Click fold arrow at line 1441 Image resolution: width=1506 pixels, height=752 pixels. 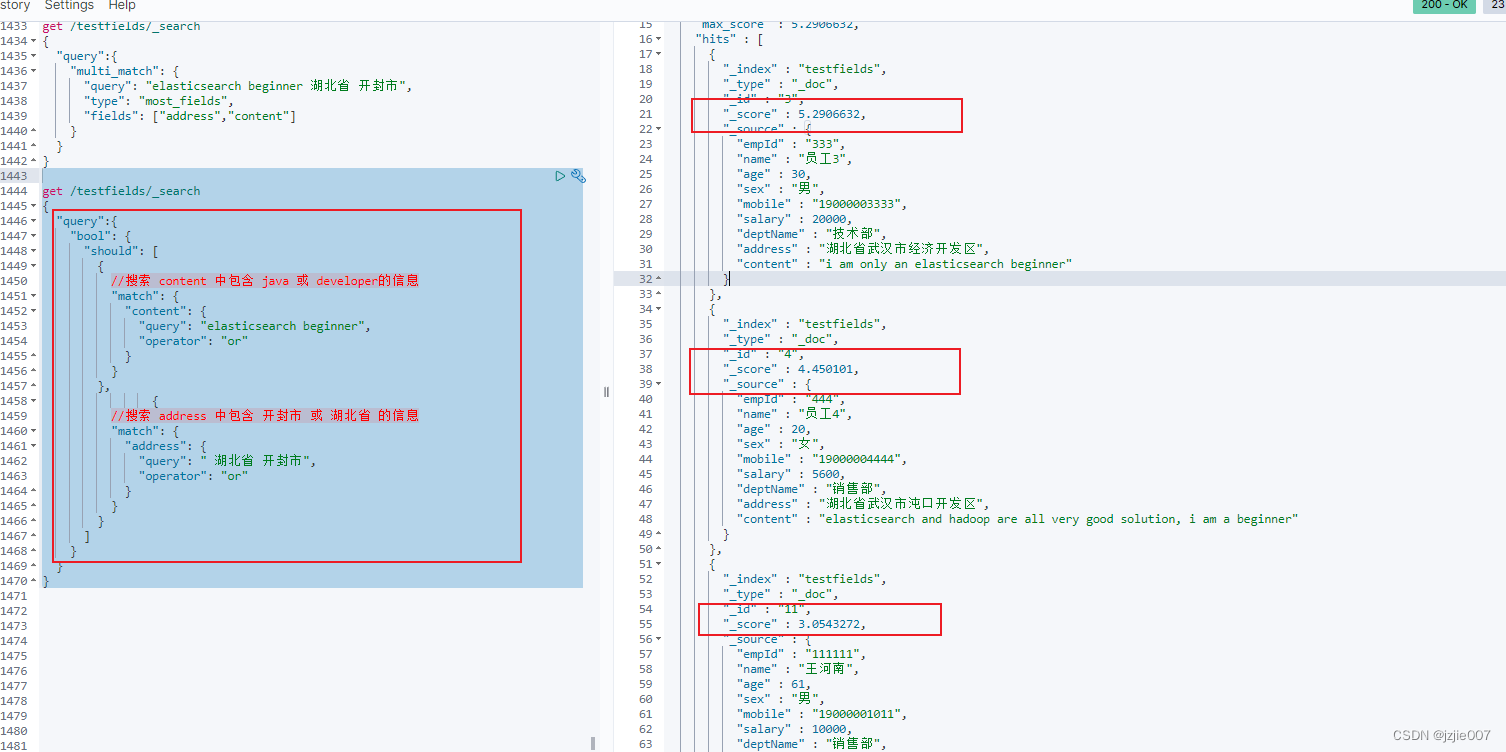pos(34,146)
